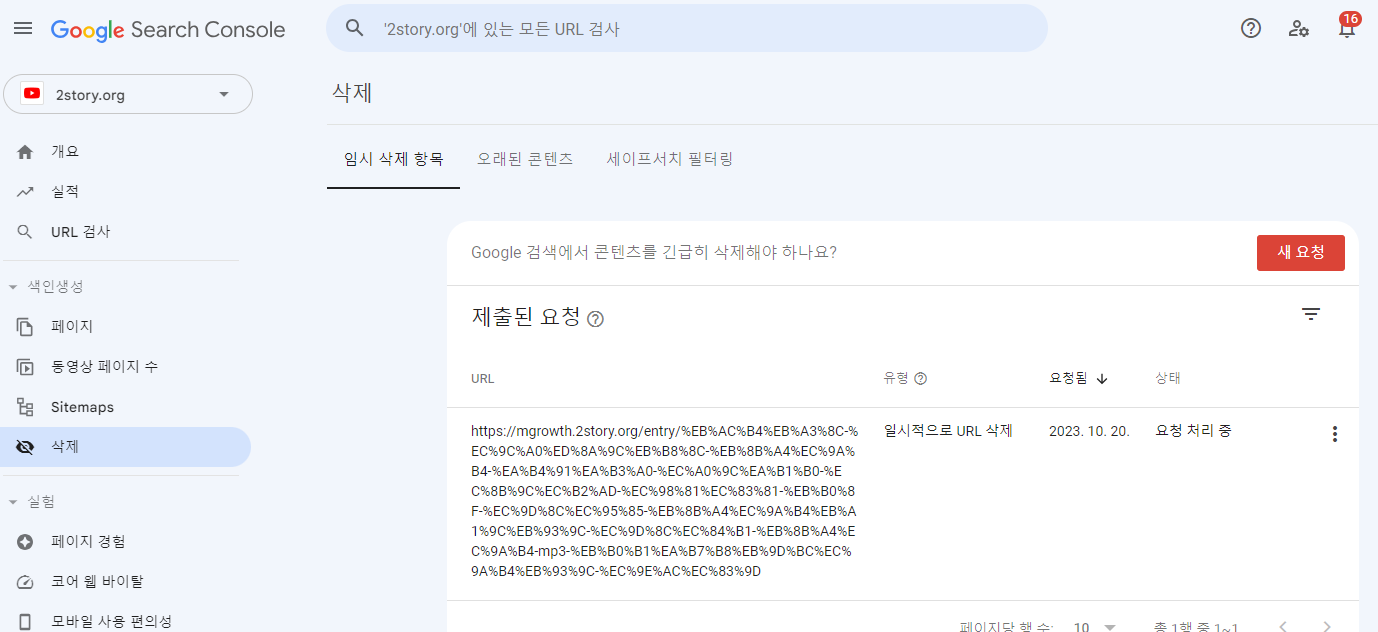
Task: Open user and permission settings icon
Action: click(x=1299, y=28)
